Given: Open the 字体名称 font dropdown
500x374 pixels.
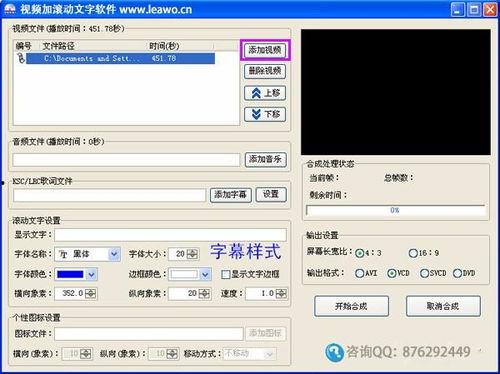Looking at the screenshot, I should tap(114, 254).
